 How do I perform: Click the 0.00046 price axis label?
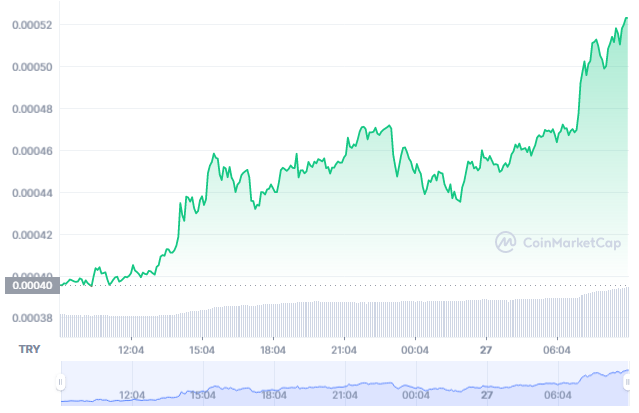pyautogui.click(x=30, y=151)
